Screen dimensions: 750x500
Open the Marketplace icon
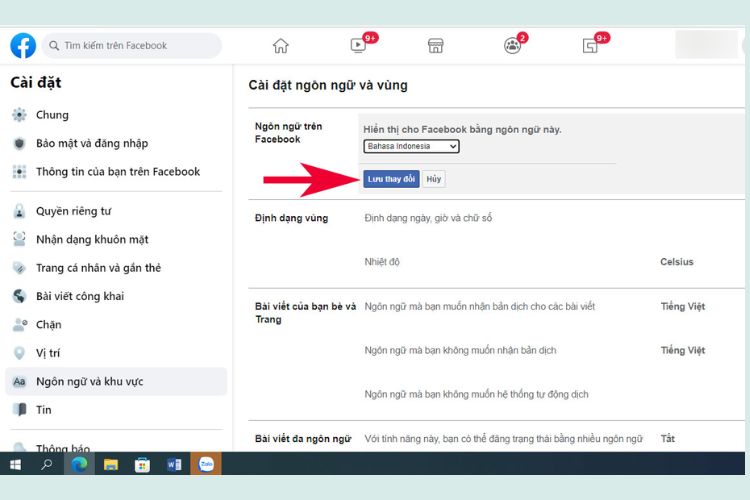coord(435,46)
